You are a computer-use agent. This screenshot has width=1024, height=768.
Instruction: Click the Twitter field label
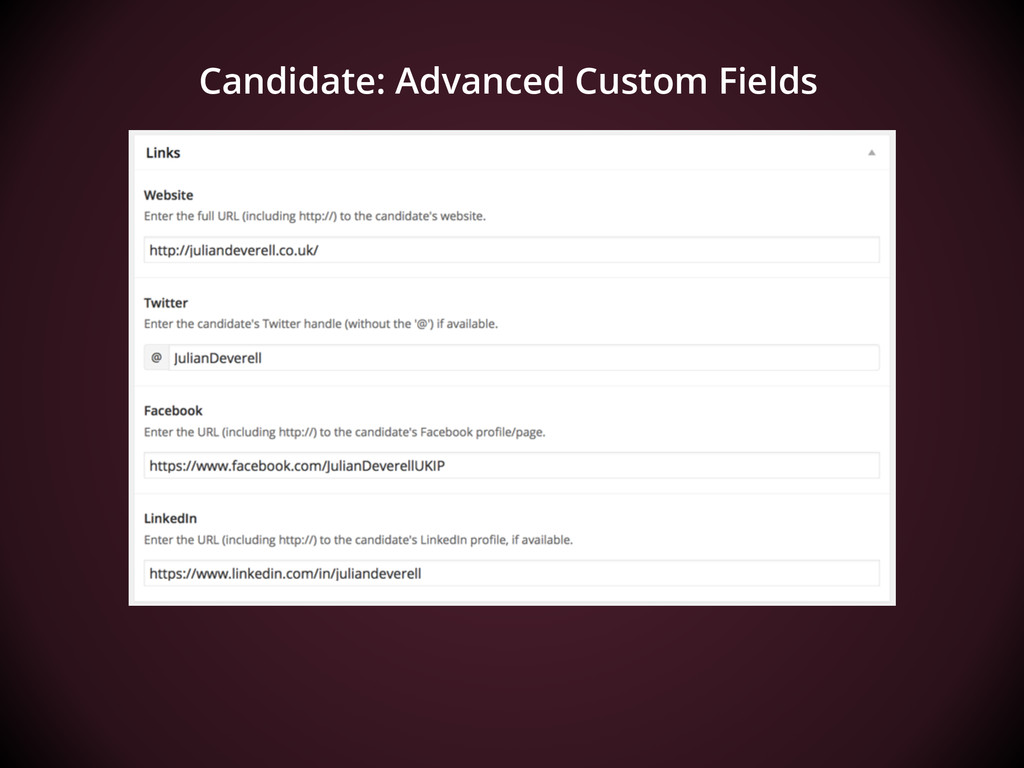coord(166,303)
